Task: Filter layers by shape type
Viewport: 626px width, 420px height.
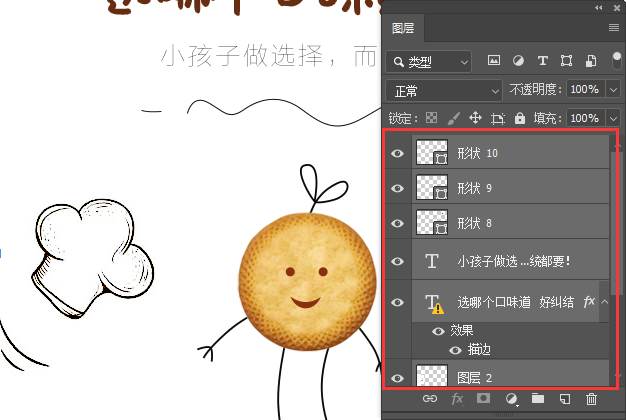Action: pos(566,61)
